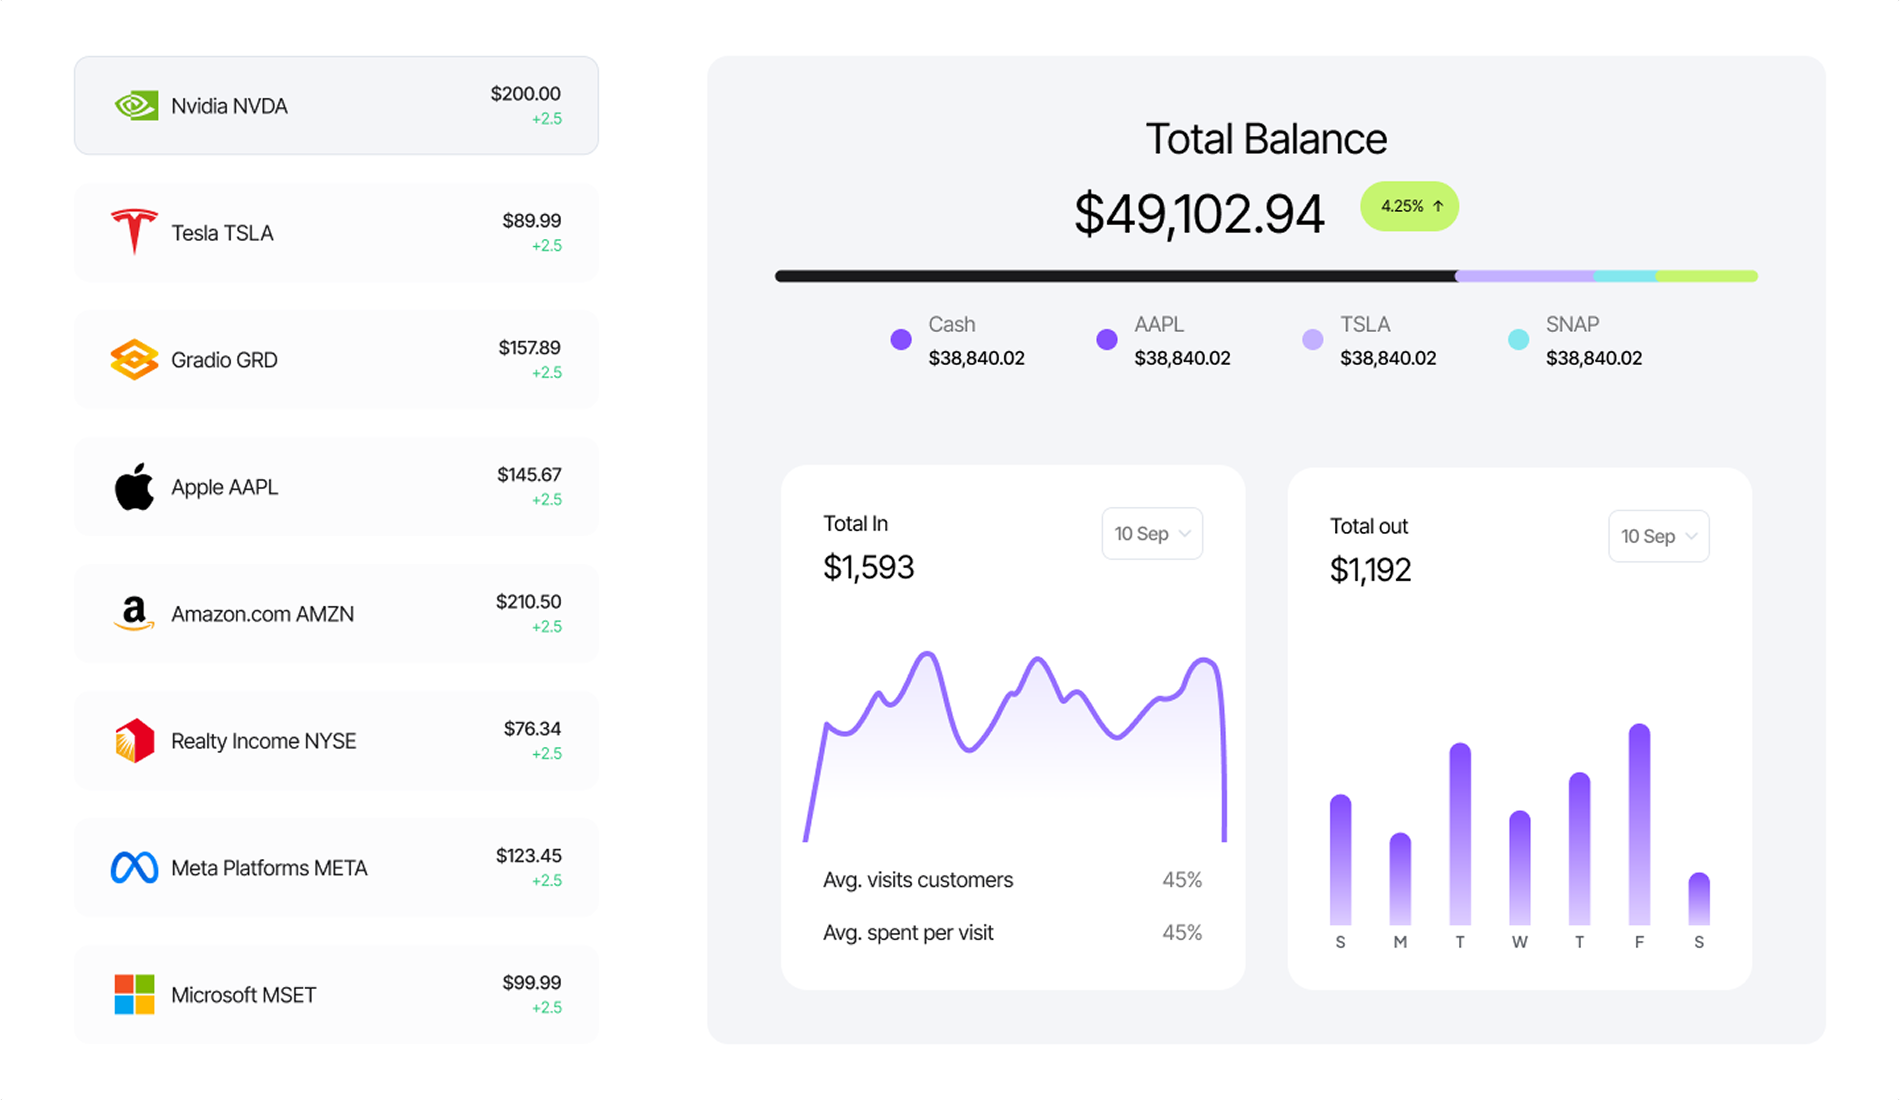Select the Meta Platforms logo icon
The image size is (1900, 1100).
[135, 867]
